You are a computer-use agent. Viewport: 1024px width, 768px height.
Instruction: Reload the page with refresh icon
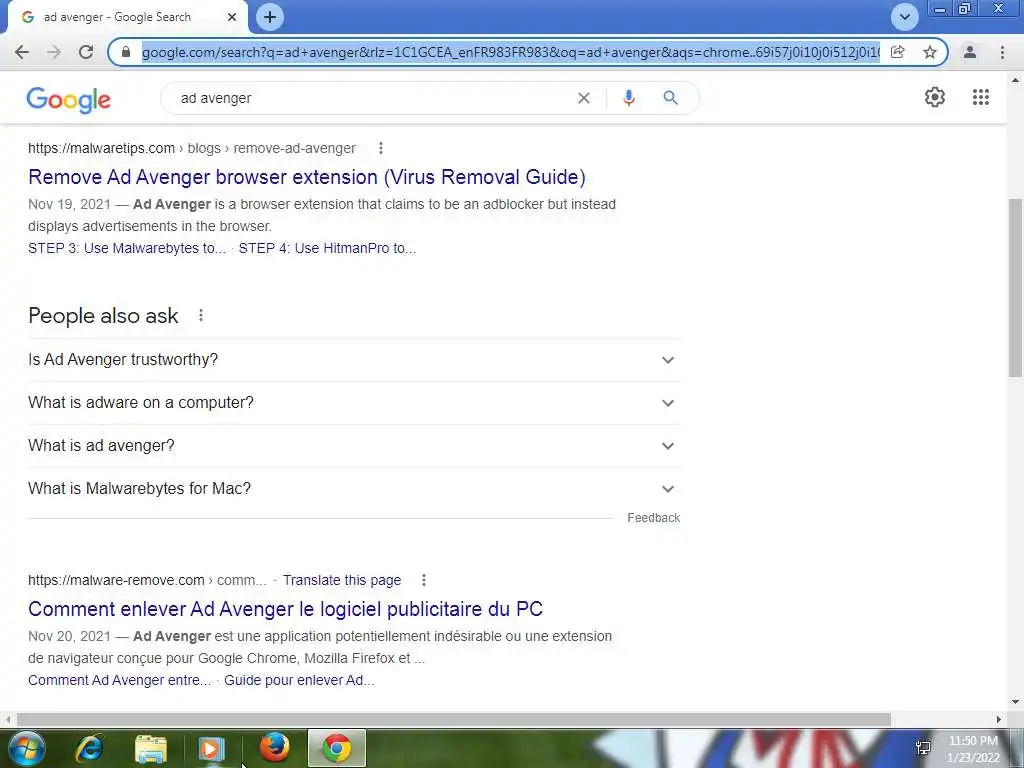pos(86,52)
